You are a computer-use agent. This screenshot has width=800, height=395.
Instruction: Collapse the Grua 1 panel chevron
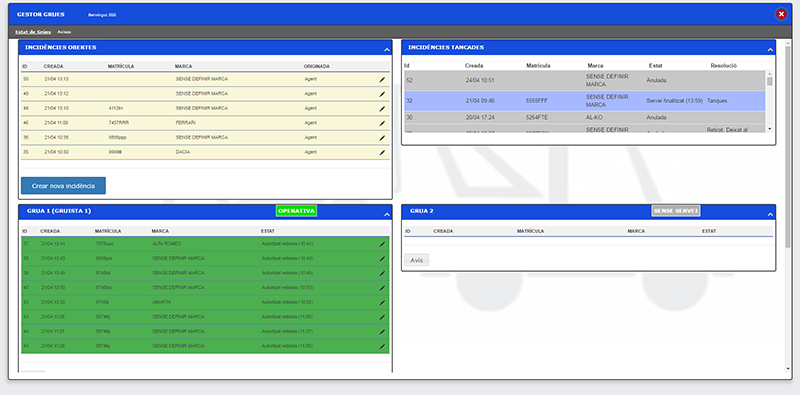(387, 214)
